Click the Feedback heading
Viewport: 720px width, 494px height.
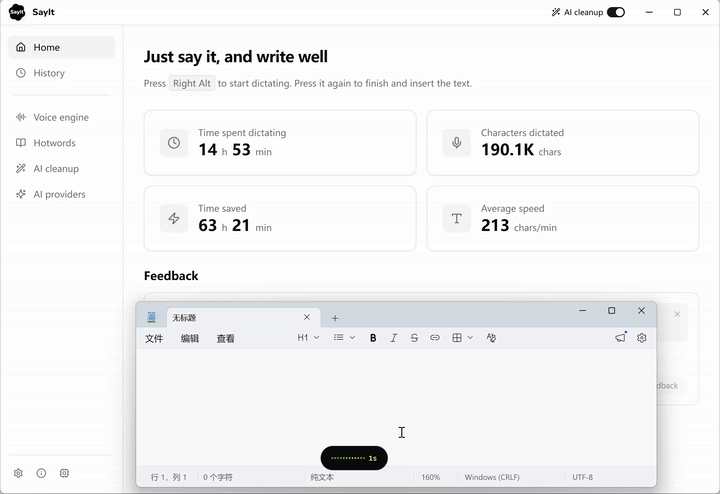pyautogui.click(x=171, y=276)
